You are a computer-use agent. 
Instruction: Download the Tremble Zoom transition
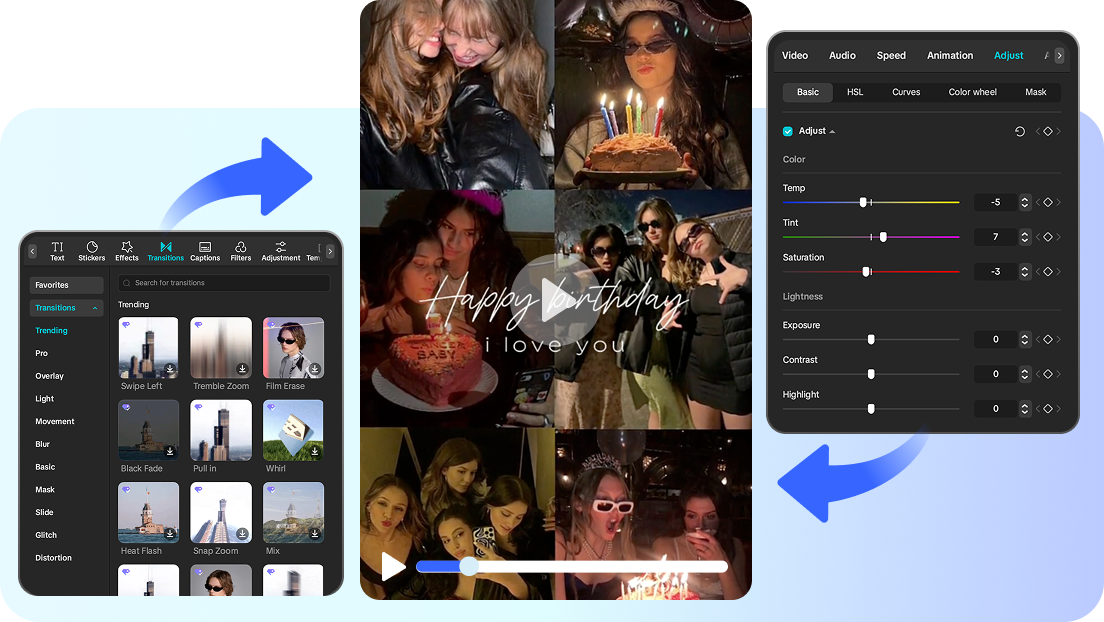(x=242, y=369)
